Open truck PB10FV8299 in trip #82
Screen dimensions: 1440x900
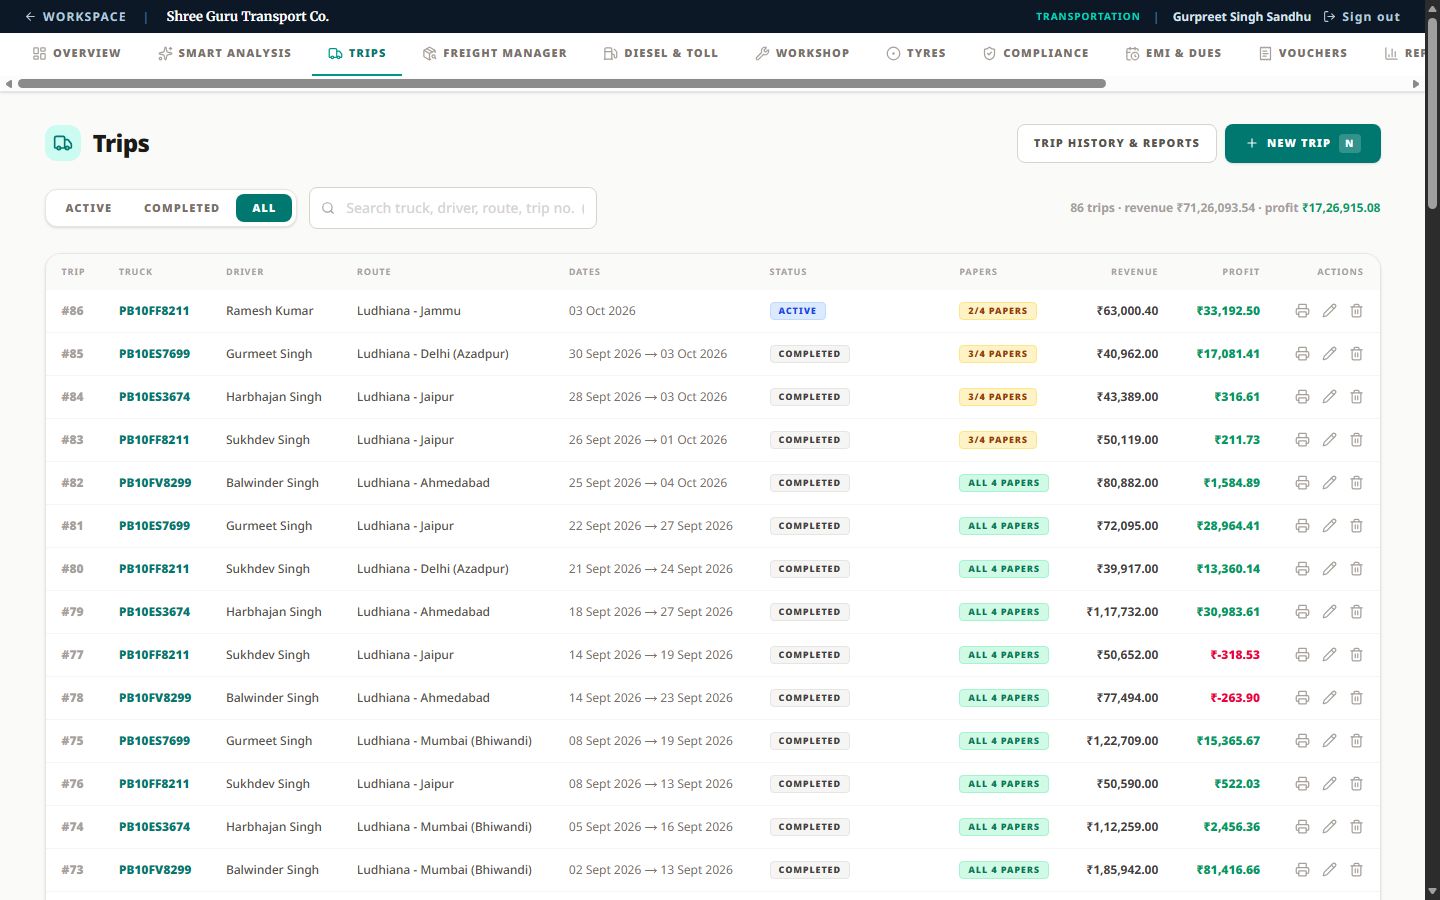click(x=155, y=483)
